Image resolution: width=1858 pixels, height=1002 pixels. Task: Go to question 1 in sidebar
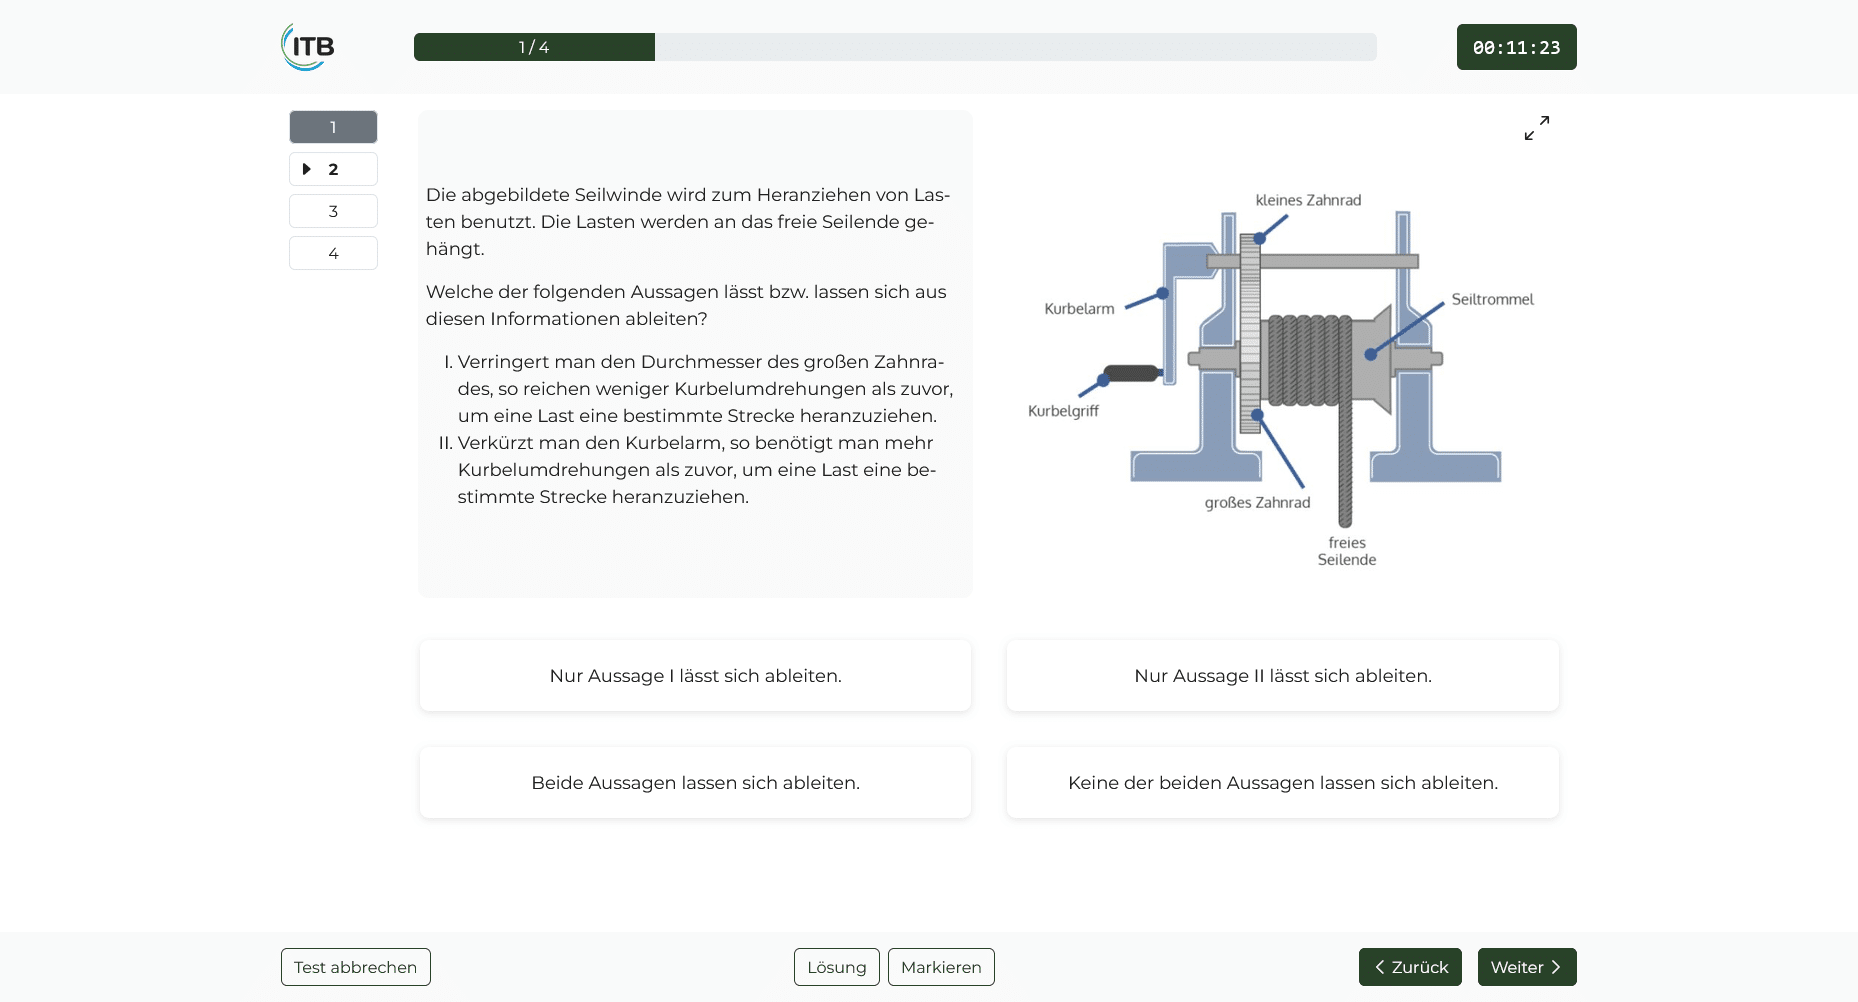[333, 127]
